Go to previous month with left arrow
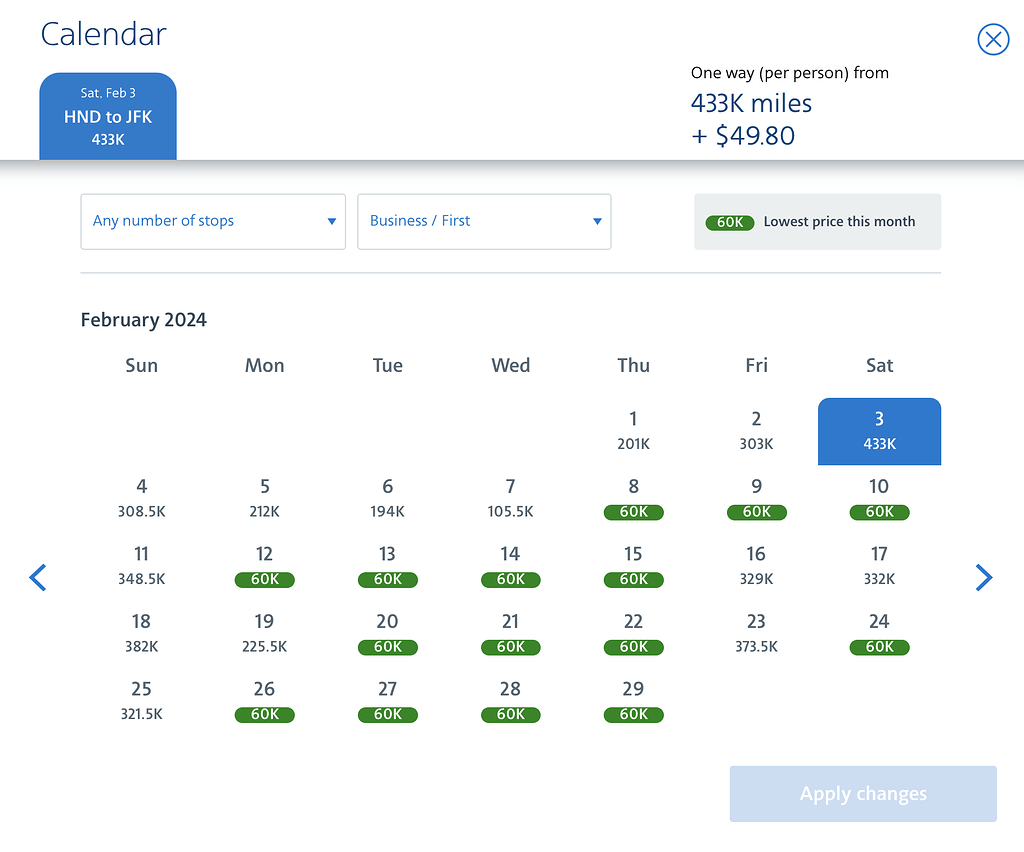This screenshot has height=852, width=1024. [x=38, y=577]
